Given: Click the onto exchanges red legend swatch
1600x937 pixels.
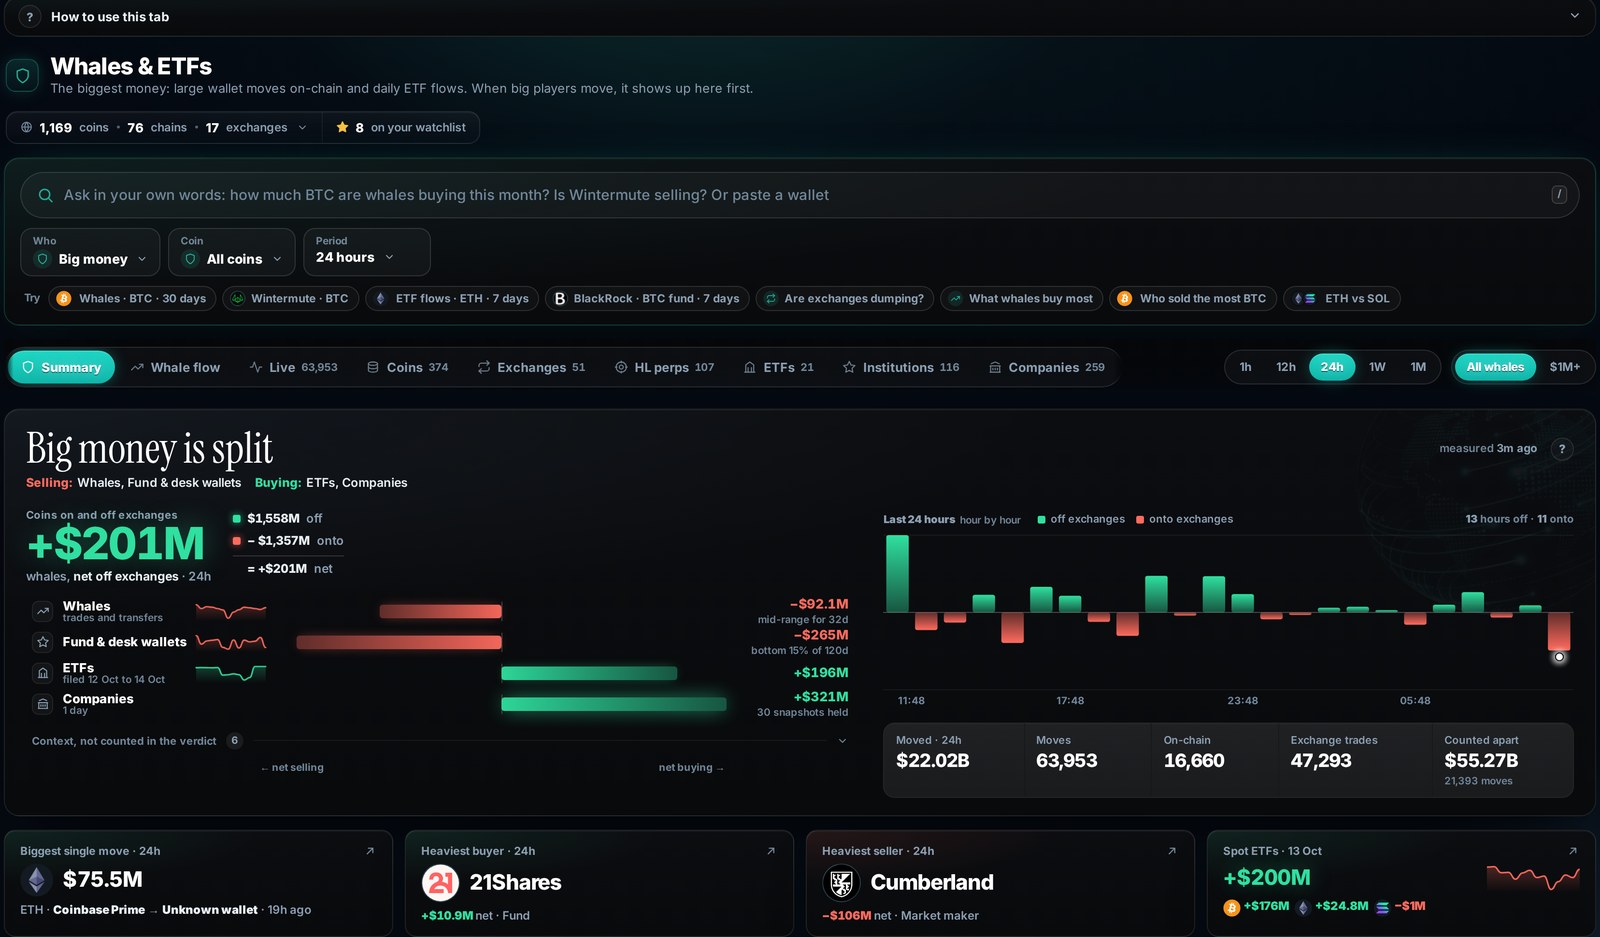Looking at the screenshot, I should [1140, 520].
